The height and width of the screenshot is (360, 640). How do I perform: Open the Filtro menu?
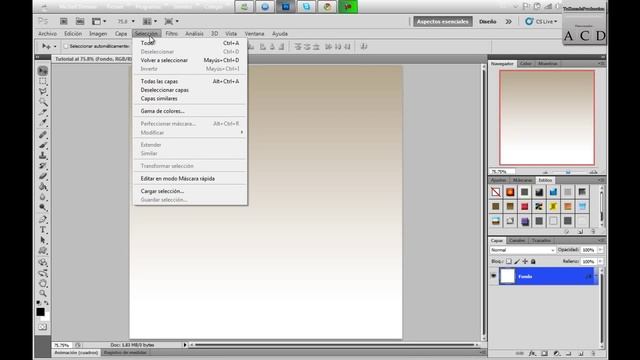click(171, 33)
